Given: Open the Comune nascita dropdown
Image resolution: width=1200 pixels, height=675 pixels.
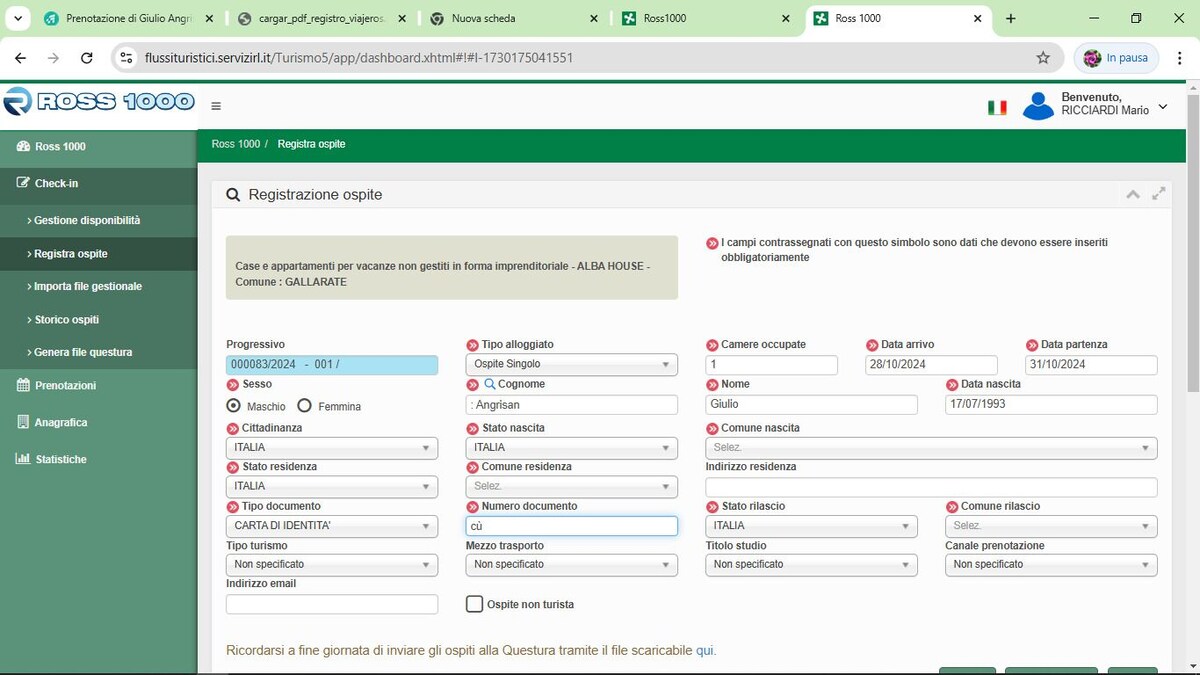Looking at the screenshot, I should [x=931, y=448].
